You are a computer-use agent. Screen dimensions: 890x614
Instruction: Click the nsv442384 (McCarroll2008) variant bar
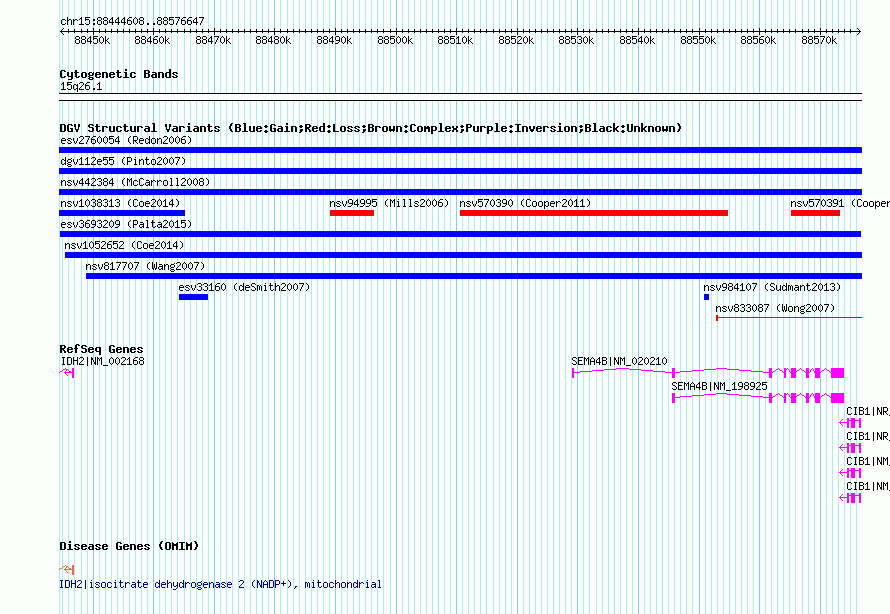(x=460, y=192)
